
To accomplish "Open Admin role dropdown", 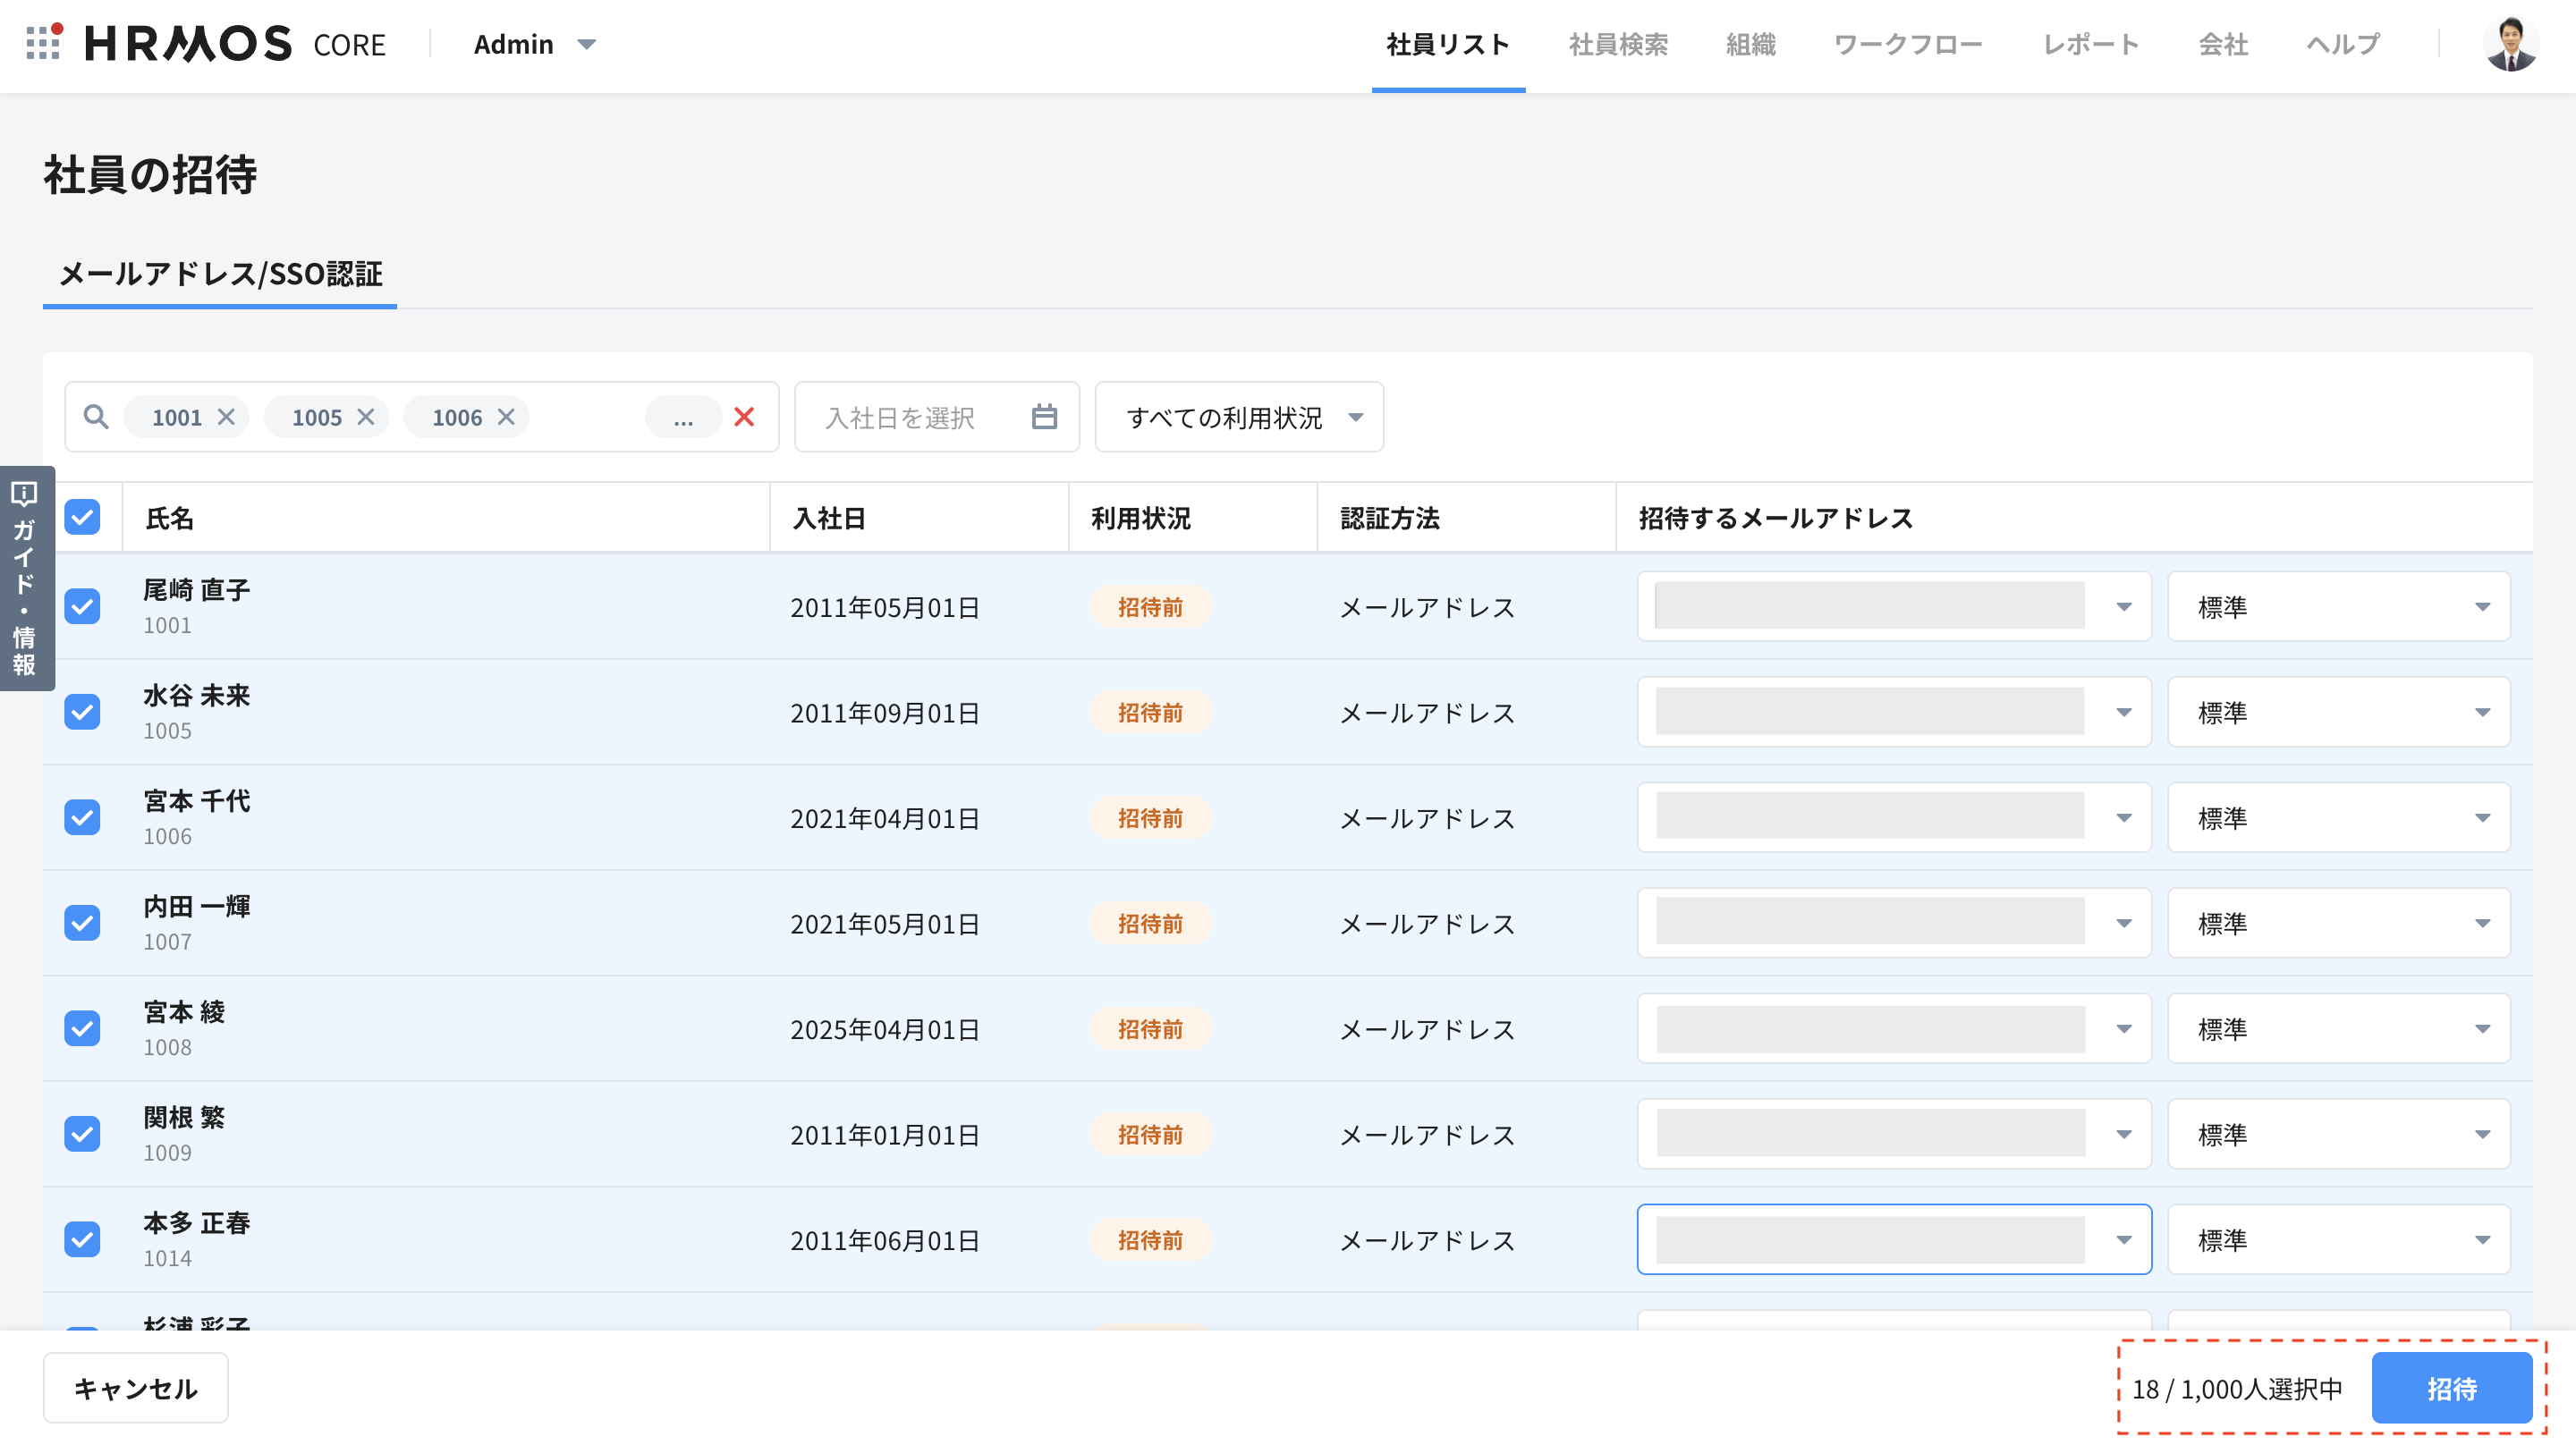I will click(535, 44).
